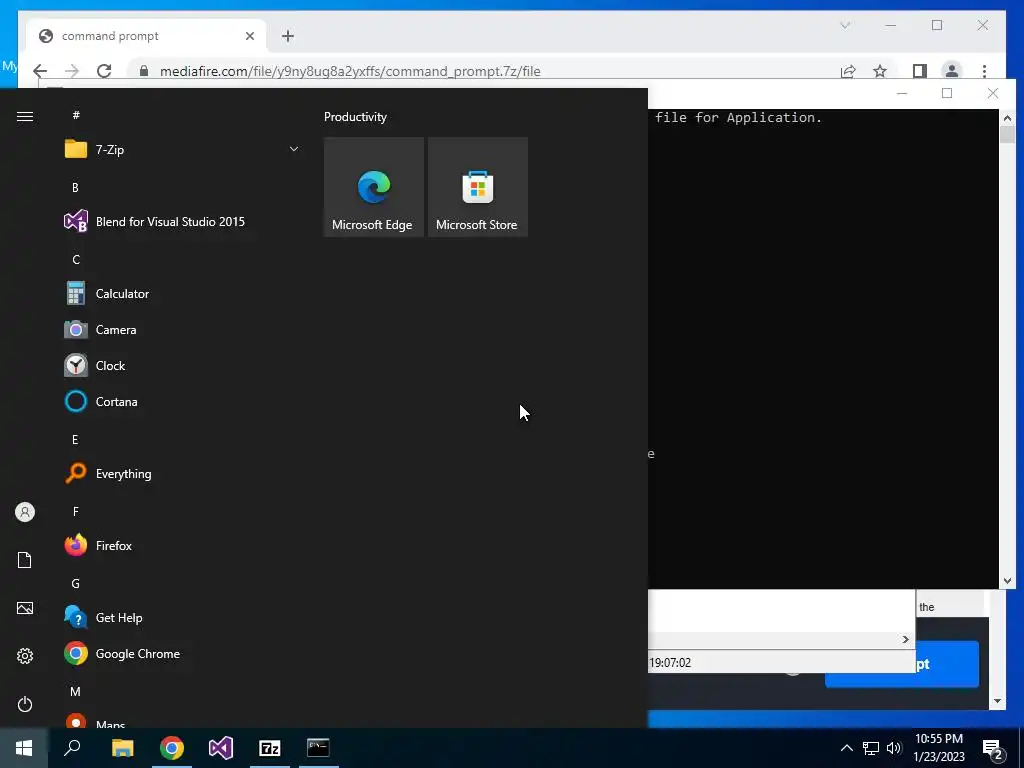1024x768 pixels.
Task: Click horizontal scrollbar right arrow below console
Action: click(x=905, y=639)
